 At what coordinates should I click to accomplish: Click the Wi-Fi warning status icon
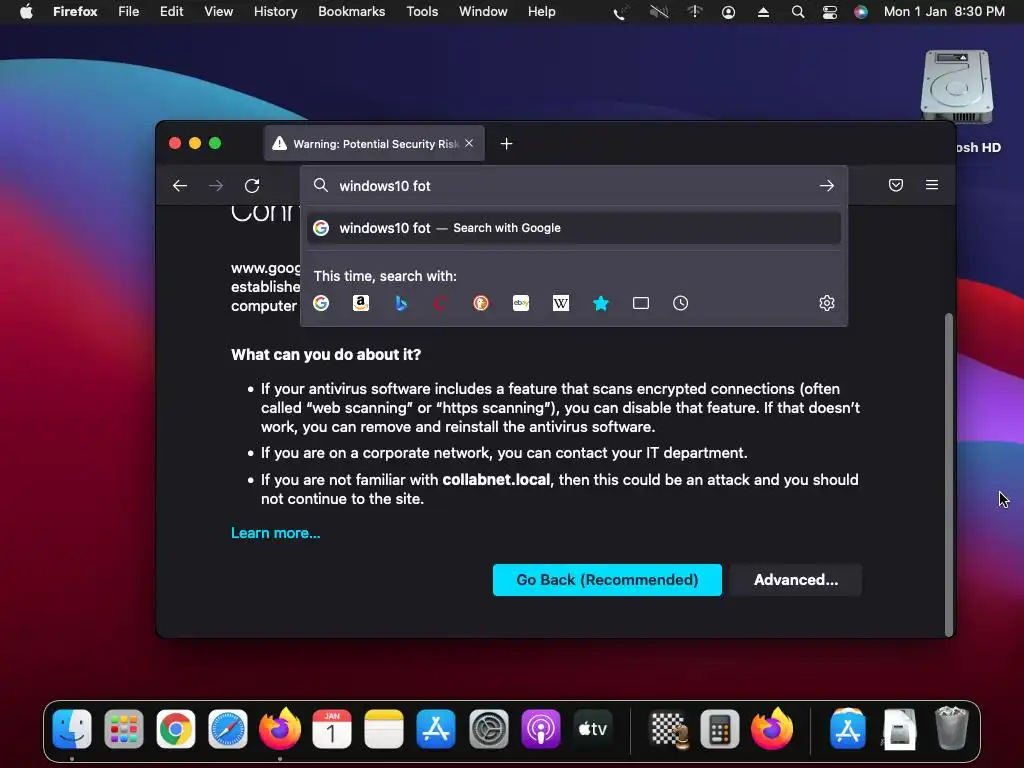(x=694, y=12)
